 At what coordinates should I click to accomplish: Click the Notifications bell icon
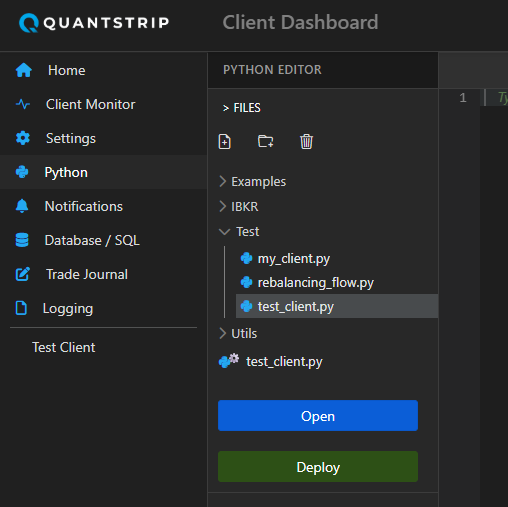click(22, 206)
